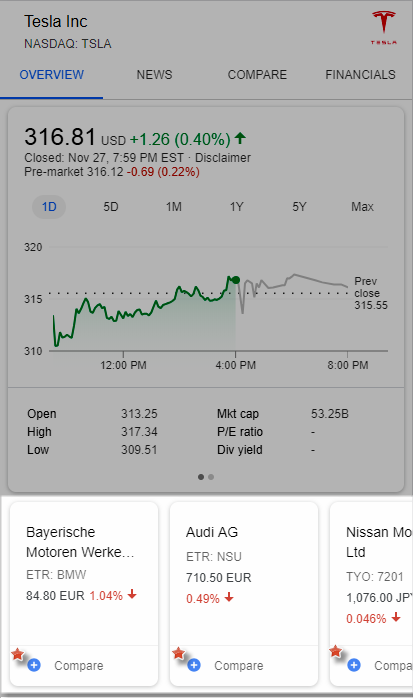Switch to the Compare tab
413x698 pixels.
[x=257, y=75]
